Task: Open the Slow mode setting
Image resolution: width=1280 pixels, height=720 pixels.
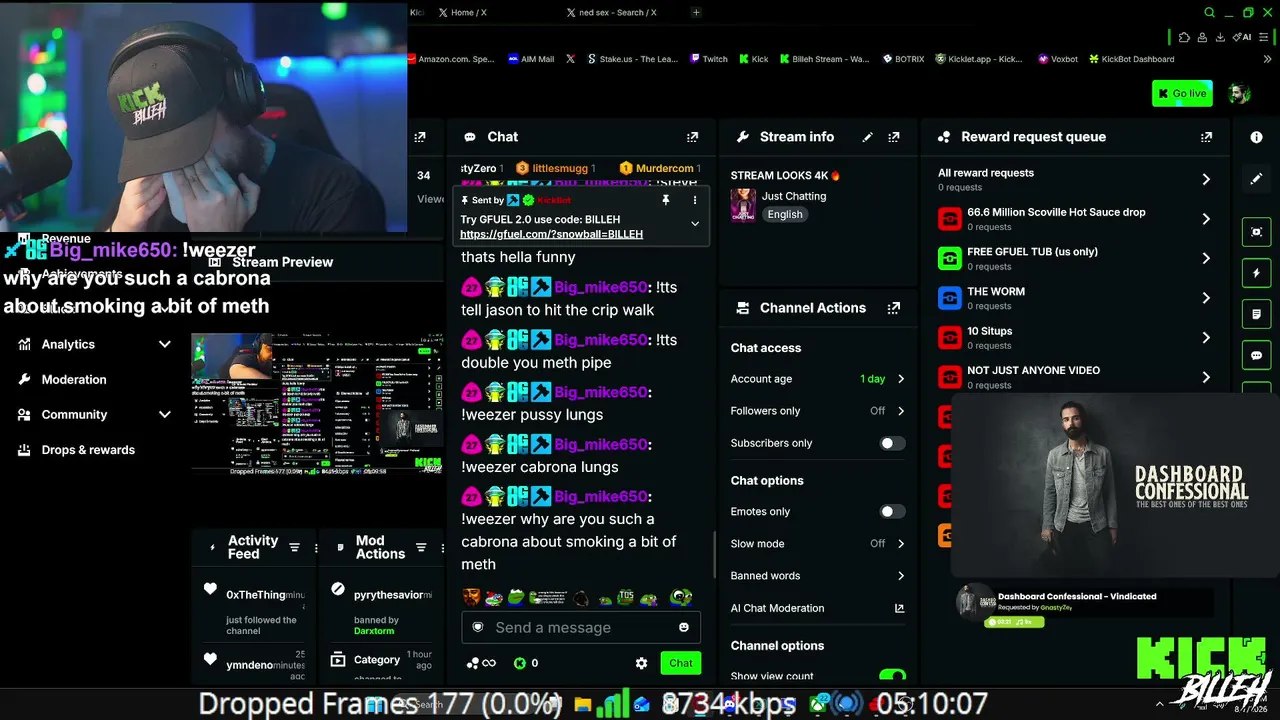Action: pyautogui.click(x=818, y=544)
